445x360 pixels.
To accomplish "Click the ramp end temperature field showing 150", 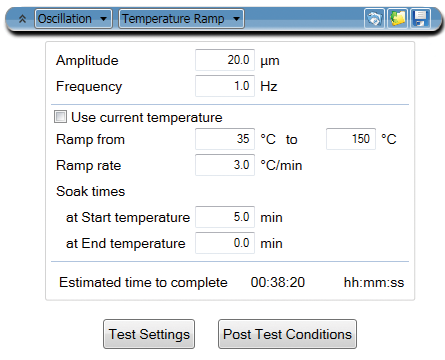I will tap(351, 139).
